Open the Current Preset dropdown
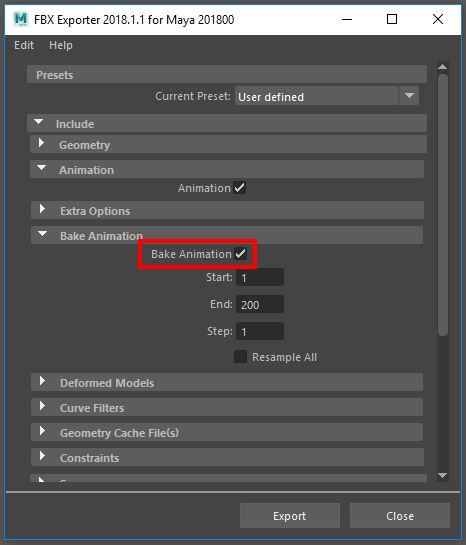This screenshot has height=545, width=466. (x=327, y=96)
